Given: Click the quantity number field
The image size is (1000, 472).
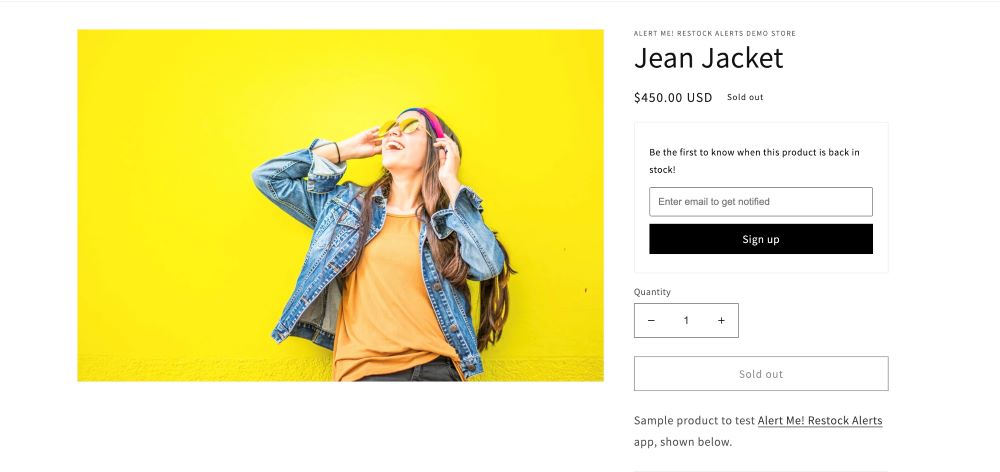Looking at the screenshot, I should [686, 321].
